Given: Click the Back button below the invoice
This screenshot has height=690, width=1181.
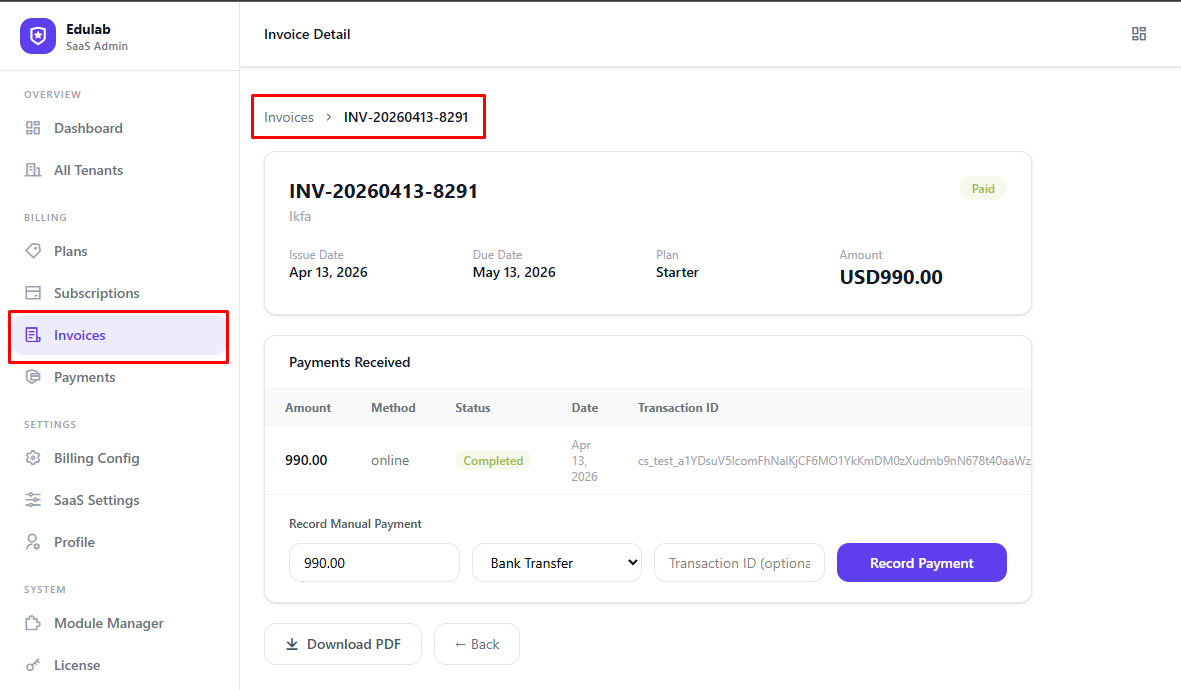Looking at the screenshot, I should click(476, 644).
